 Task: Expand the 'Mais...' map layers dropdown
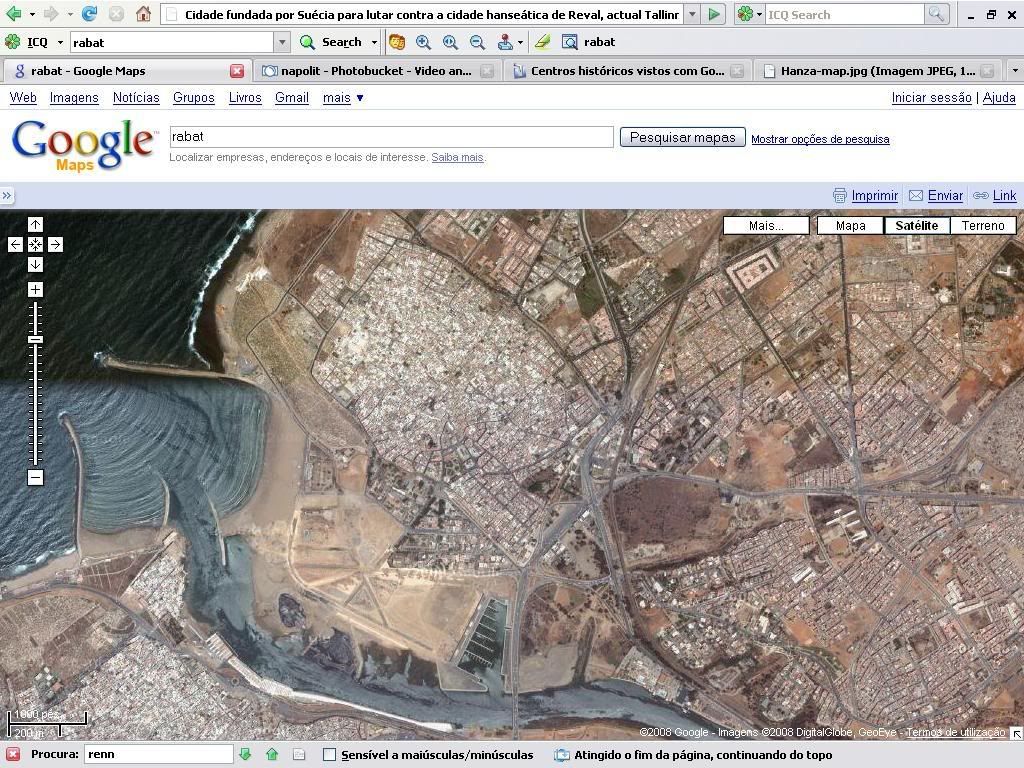tap(766, 225)
